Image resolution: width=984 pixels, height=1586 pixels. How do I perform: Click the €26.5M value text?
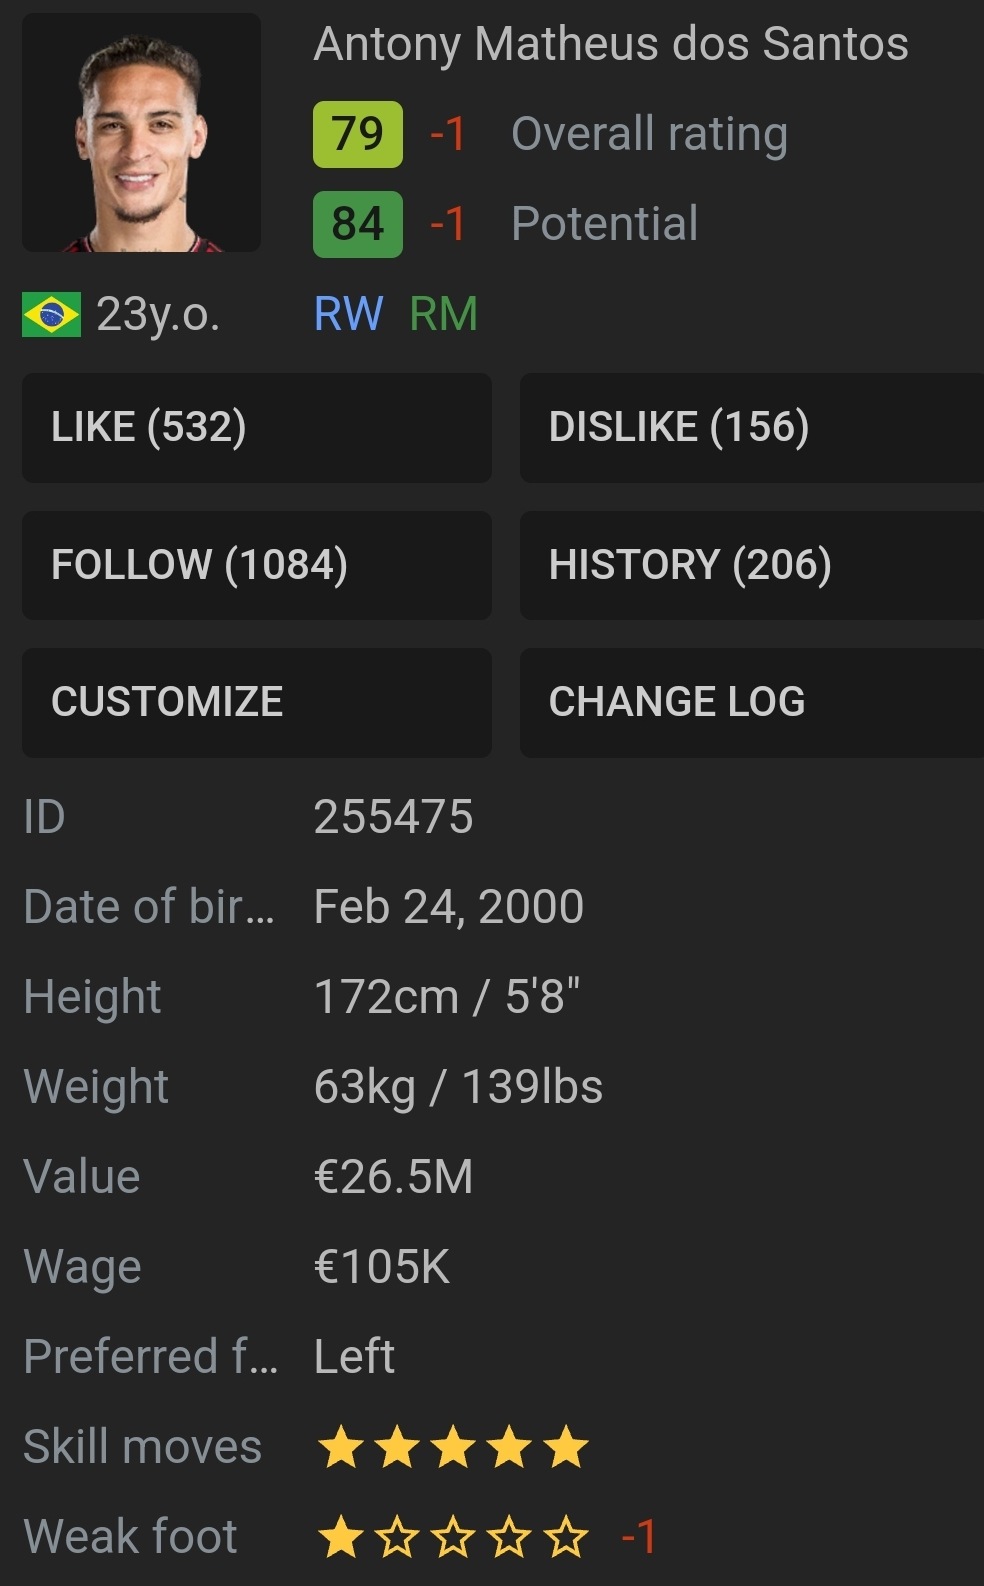coord(393,1177)
